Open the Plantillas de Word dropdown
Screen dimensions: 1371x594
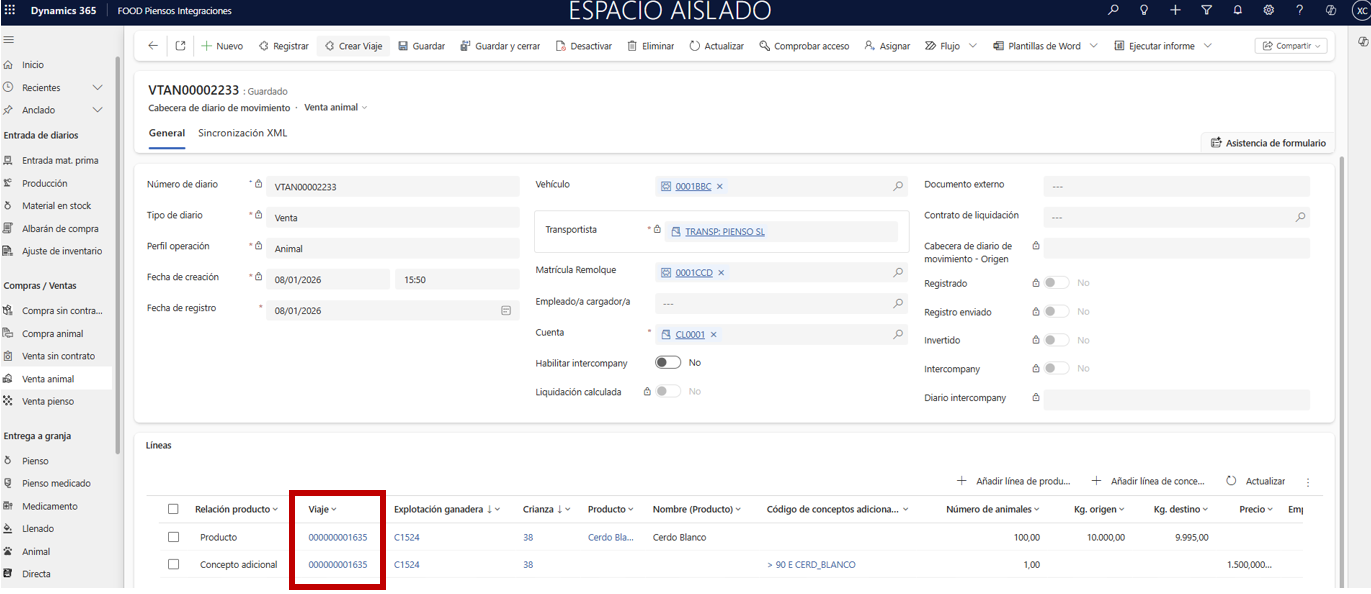(1093, 46)
